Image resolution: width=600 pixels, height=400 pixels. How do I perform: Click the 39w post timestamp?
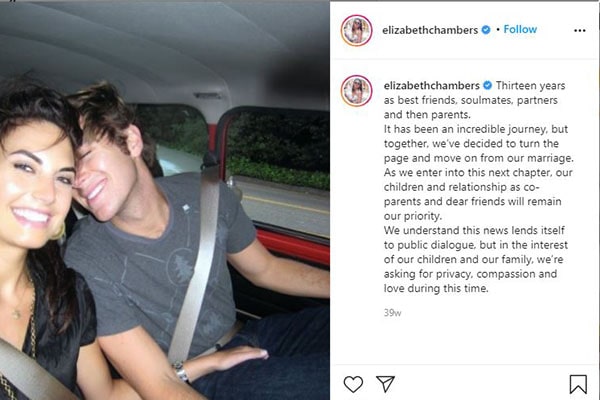coord(392,313)
